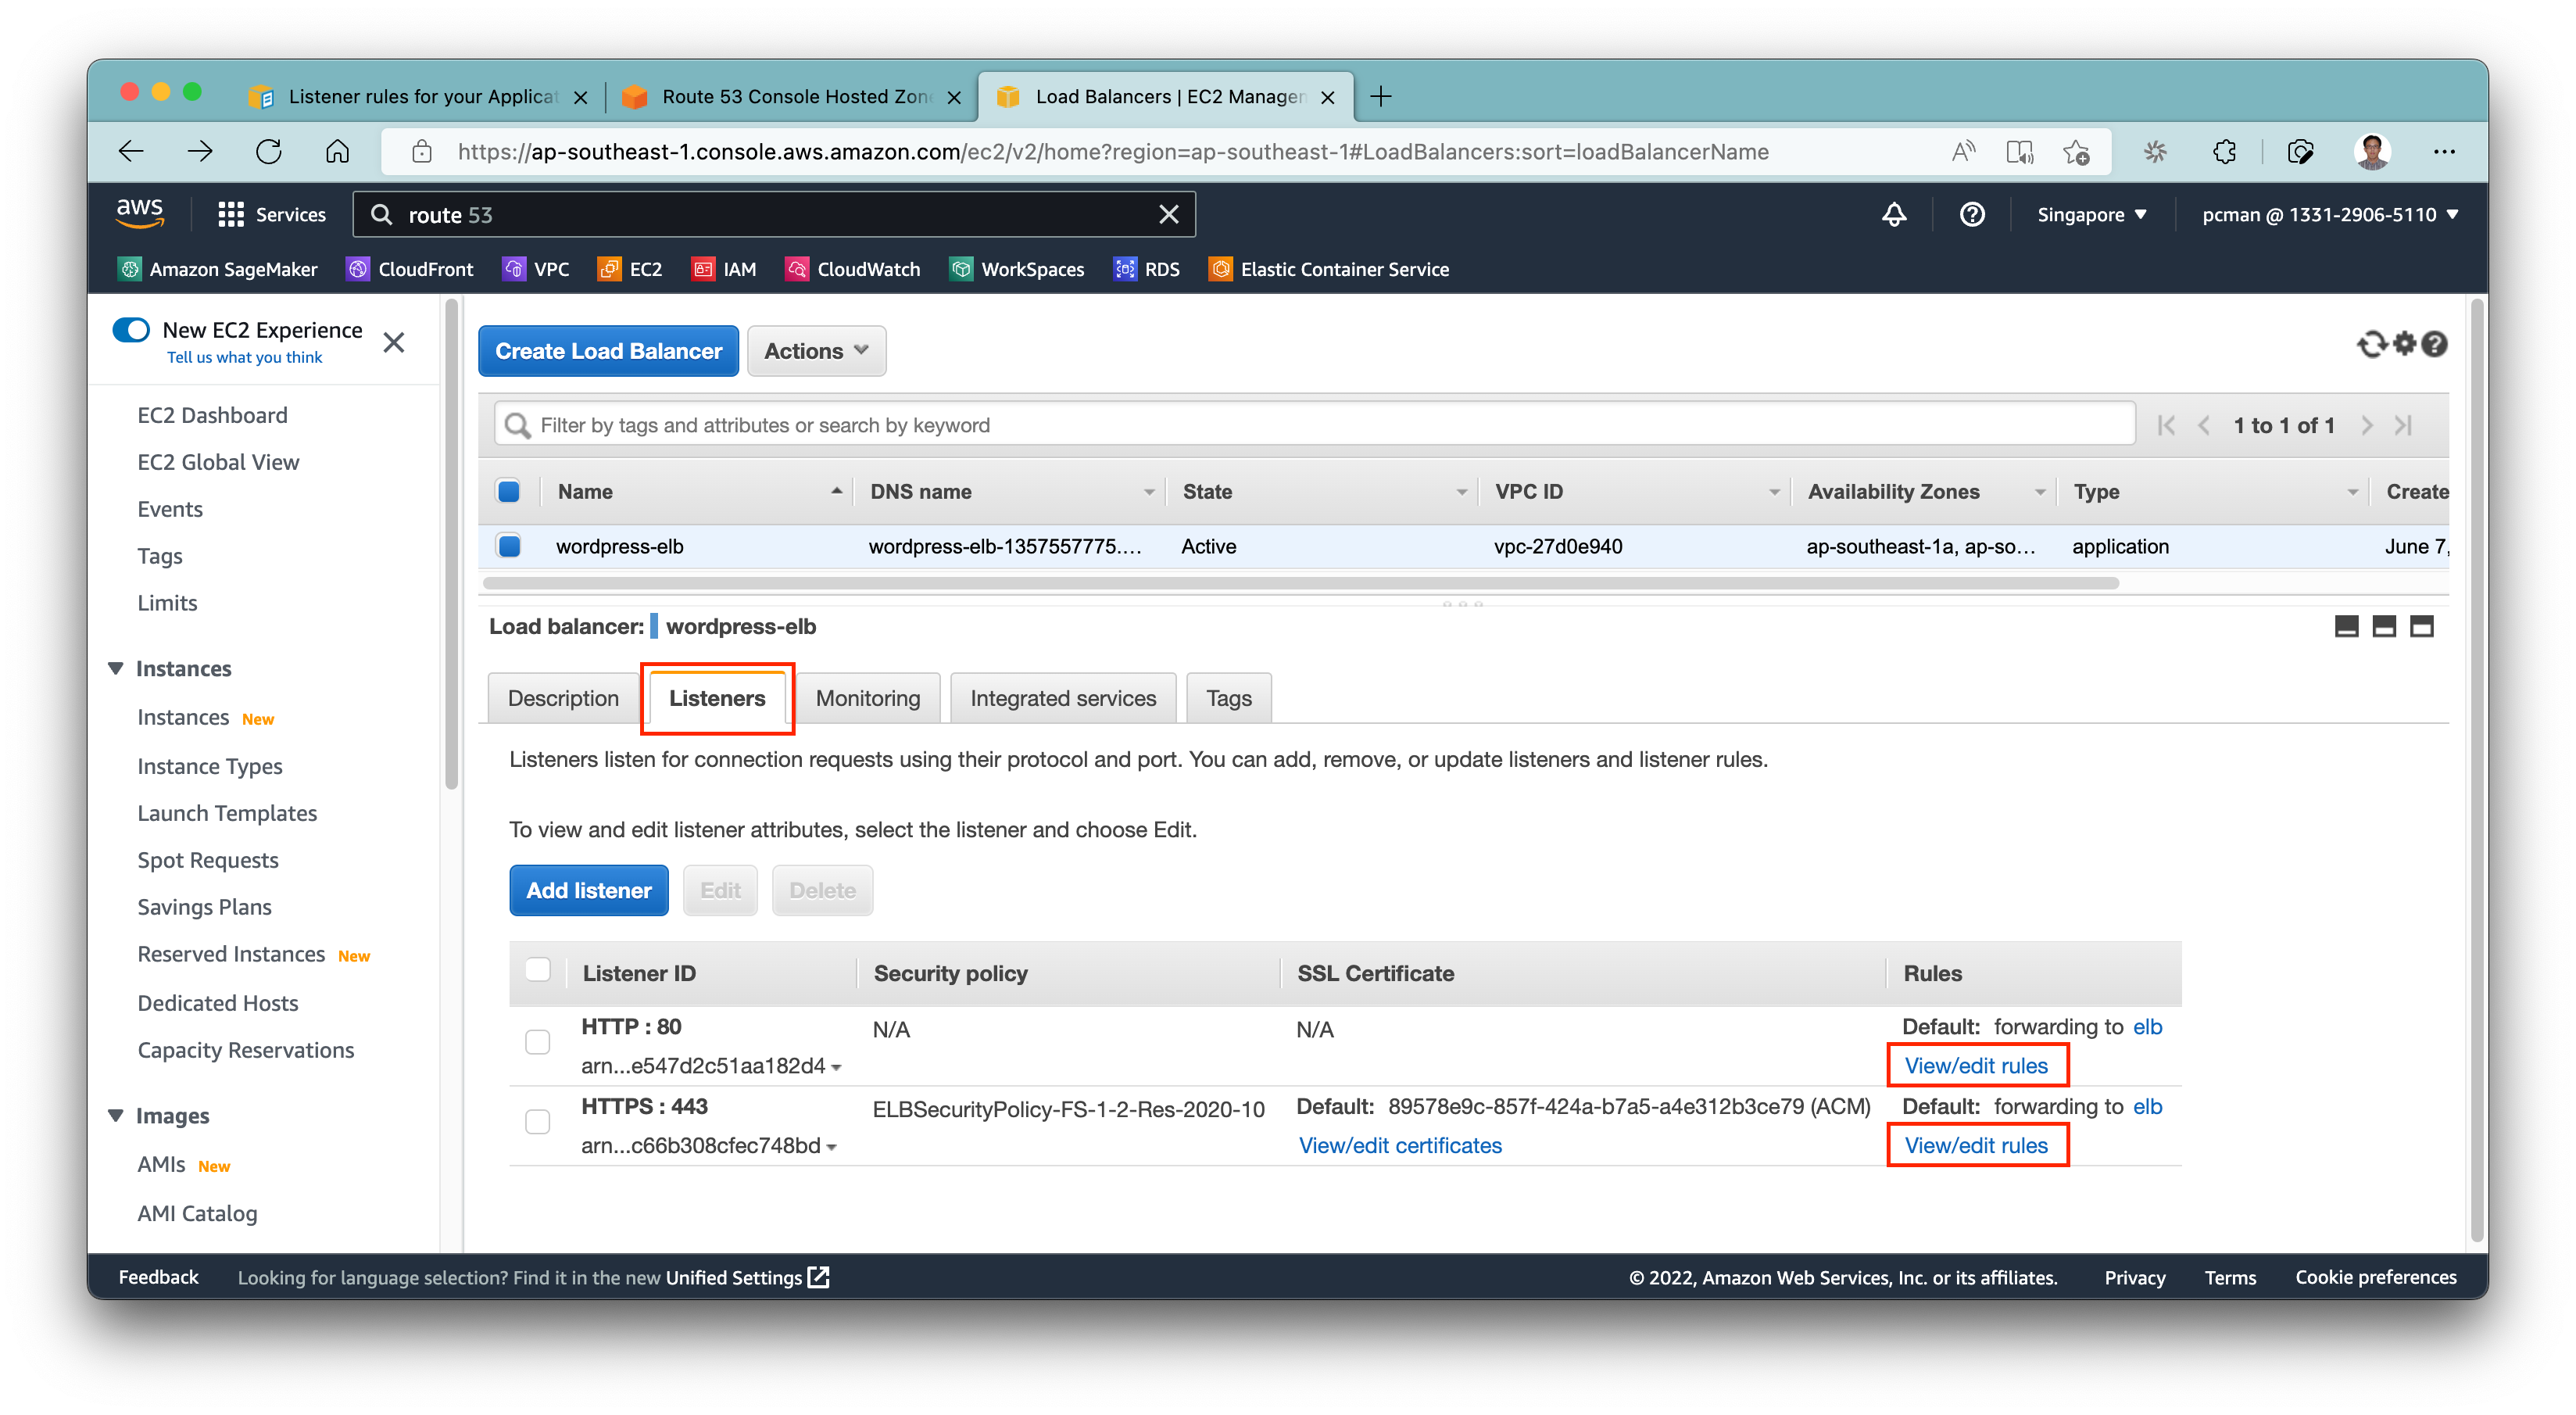Open the Actions dropdown
The width and height of the screenshot is (2576, 1415).
pyautogui.click(x=816, y=351)
